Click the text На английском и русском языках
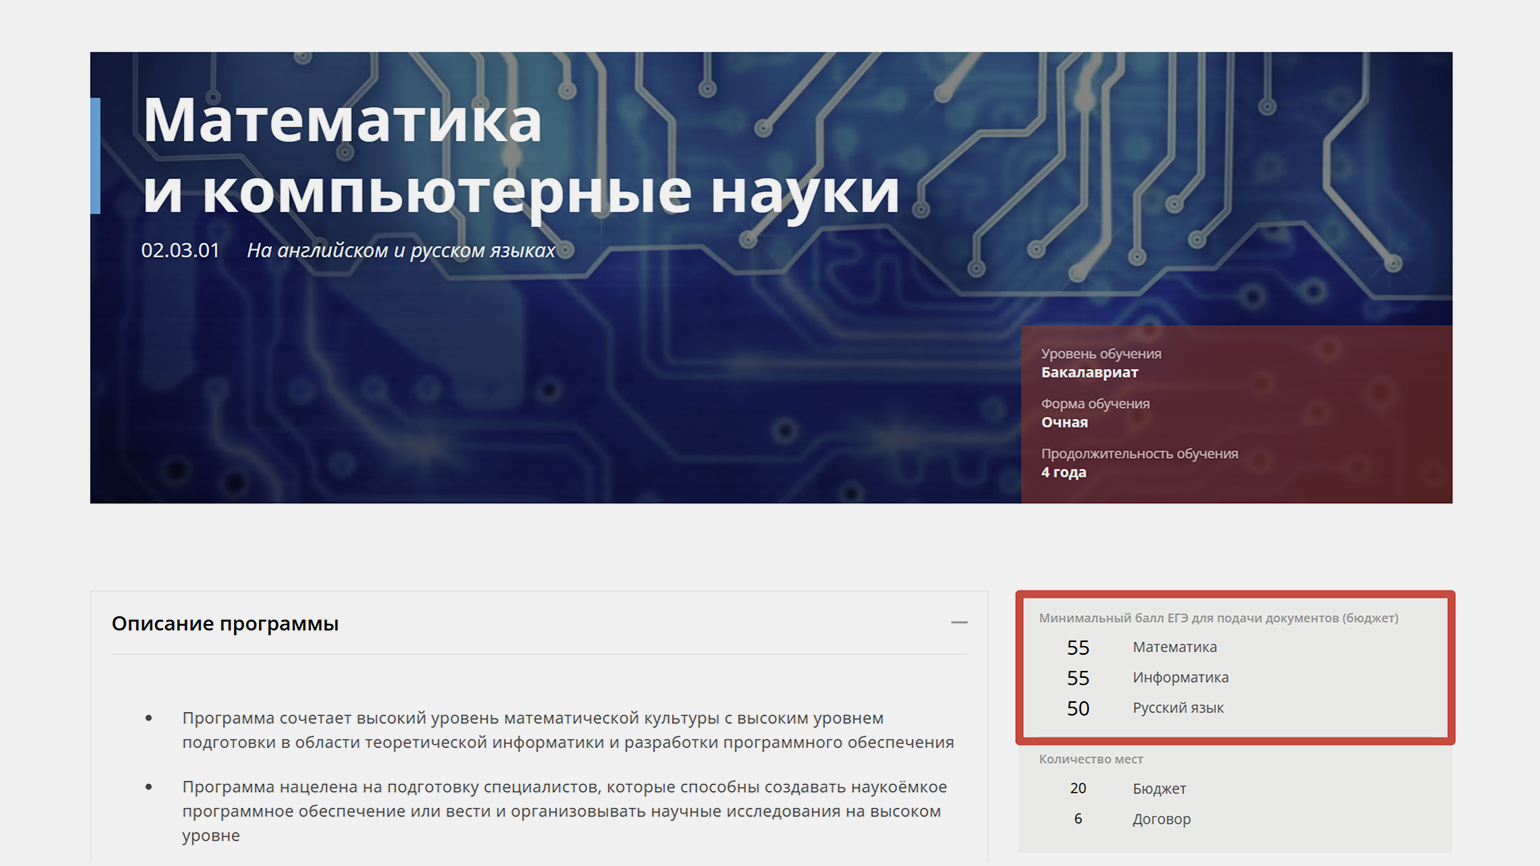This screenshot has width=1540, height=866. click(x=400, y=250)
